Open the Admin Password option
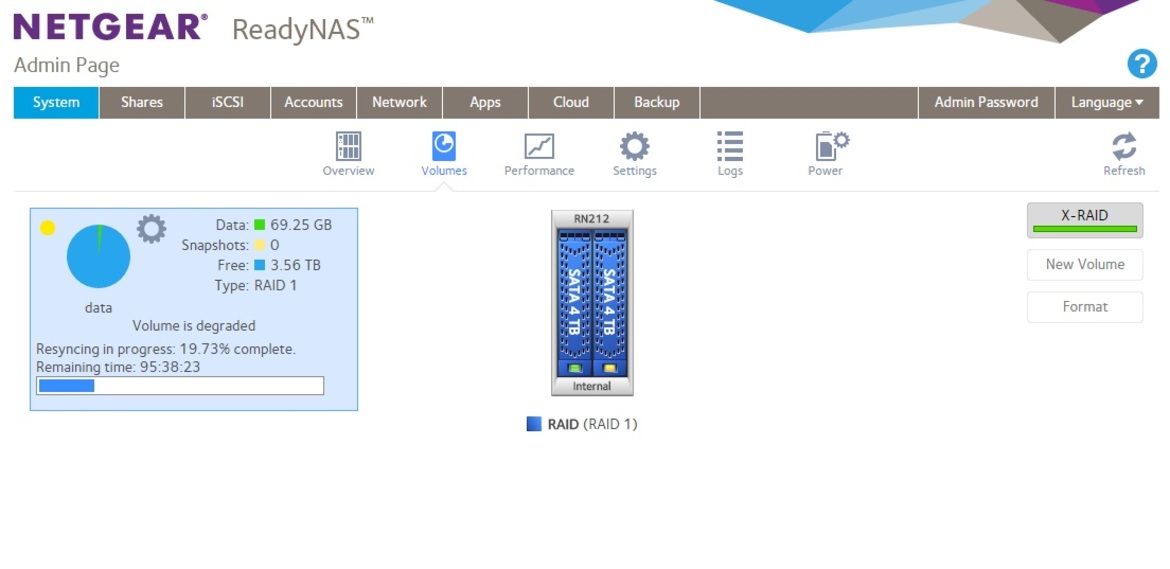1170x569 pixels. 986,102
